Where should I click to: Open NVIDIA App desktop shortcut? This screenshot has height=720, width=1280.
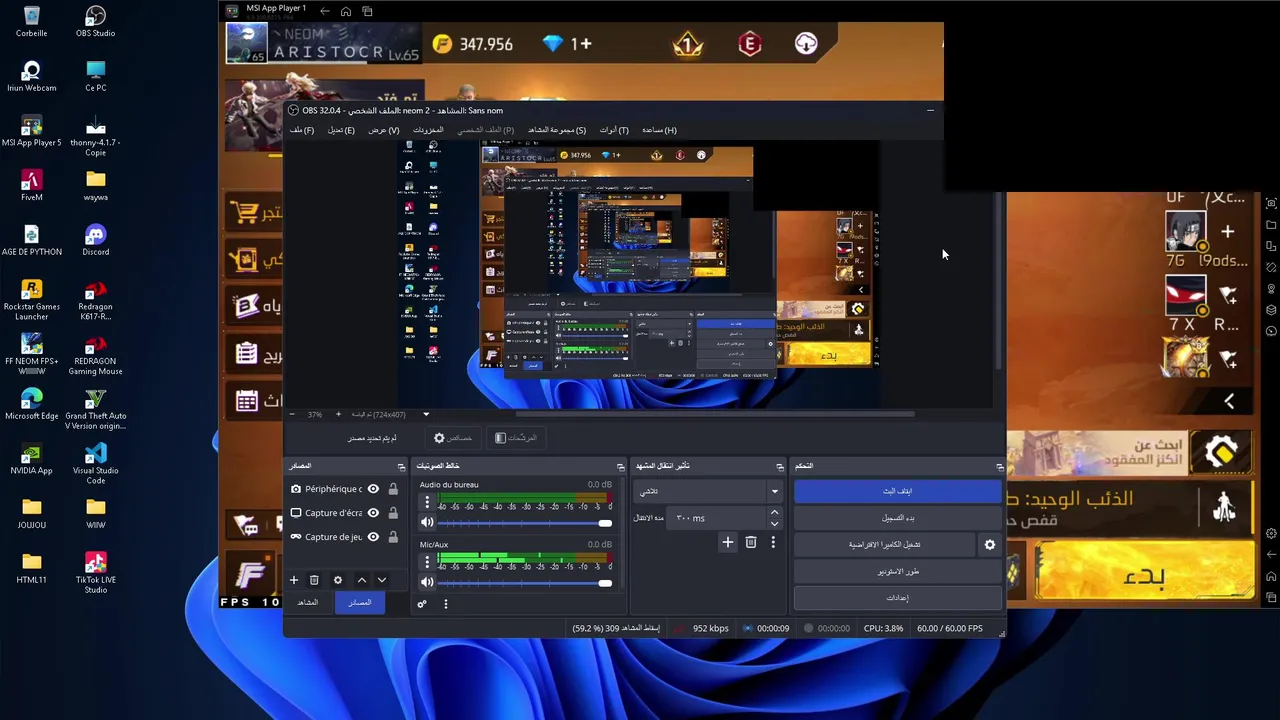pyautogui.click(x=32, y=459)
